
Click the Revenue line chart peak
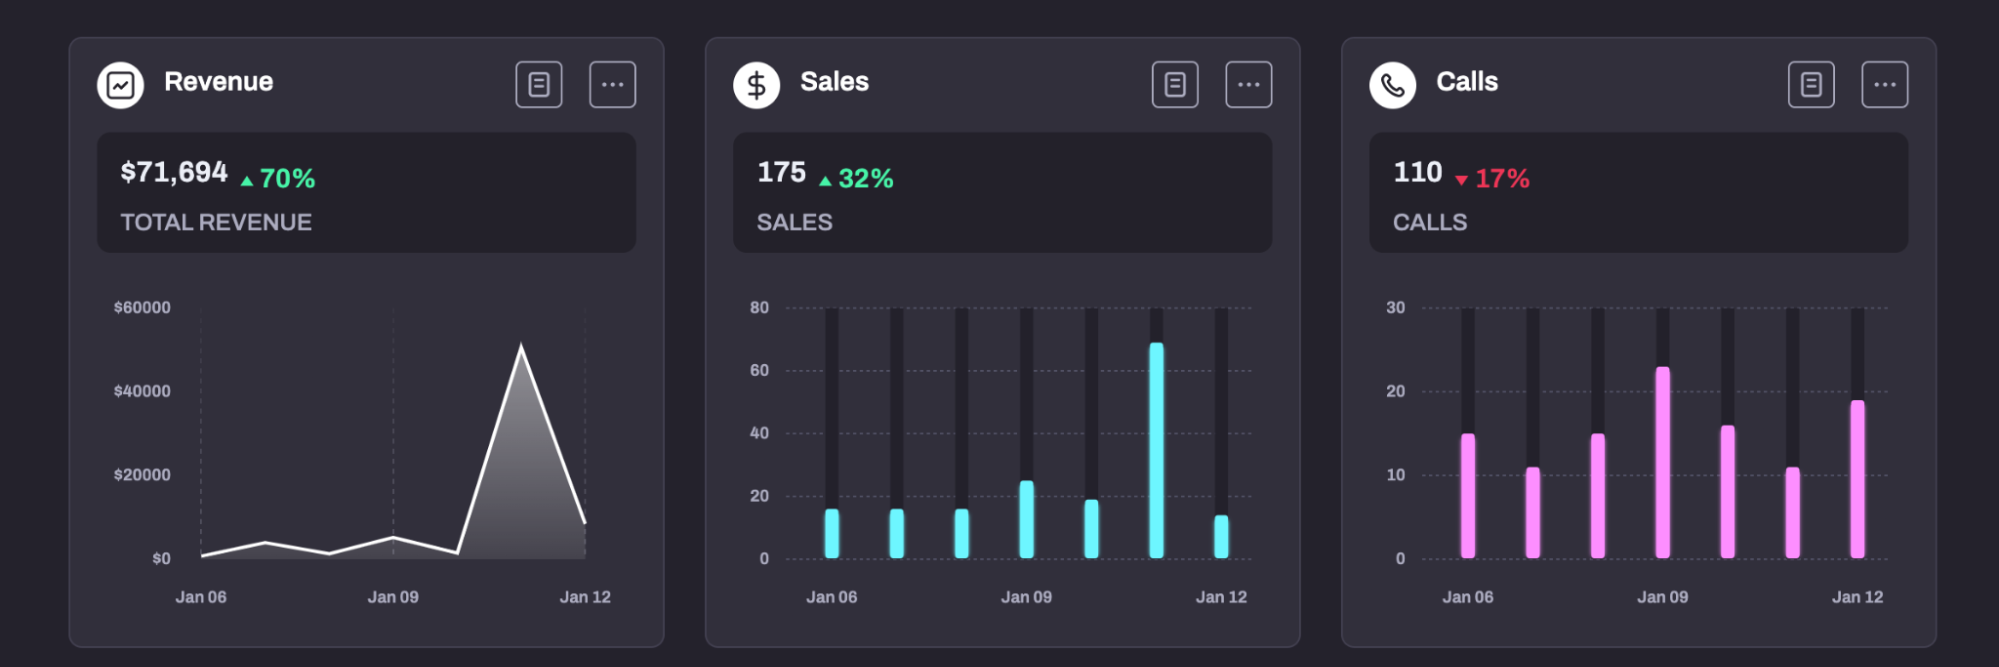521,346
